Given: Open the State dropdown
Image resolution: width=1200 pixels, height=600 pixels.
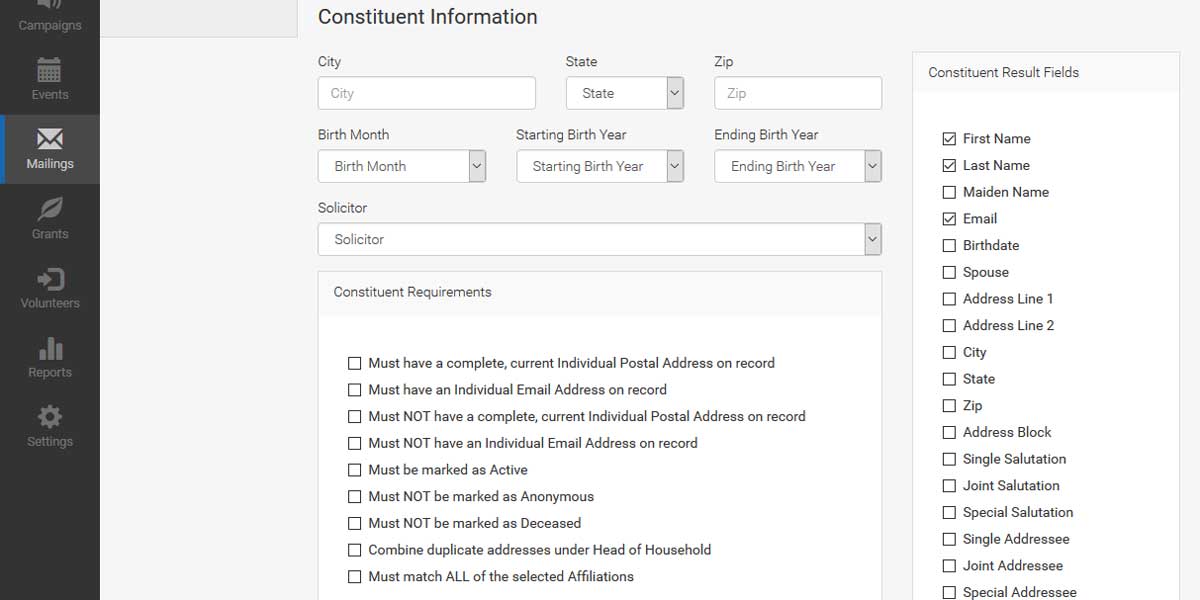Looking at the screenshot, I should [x=625, y=93].
